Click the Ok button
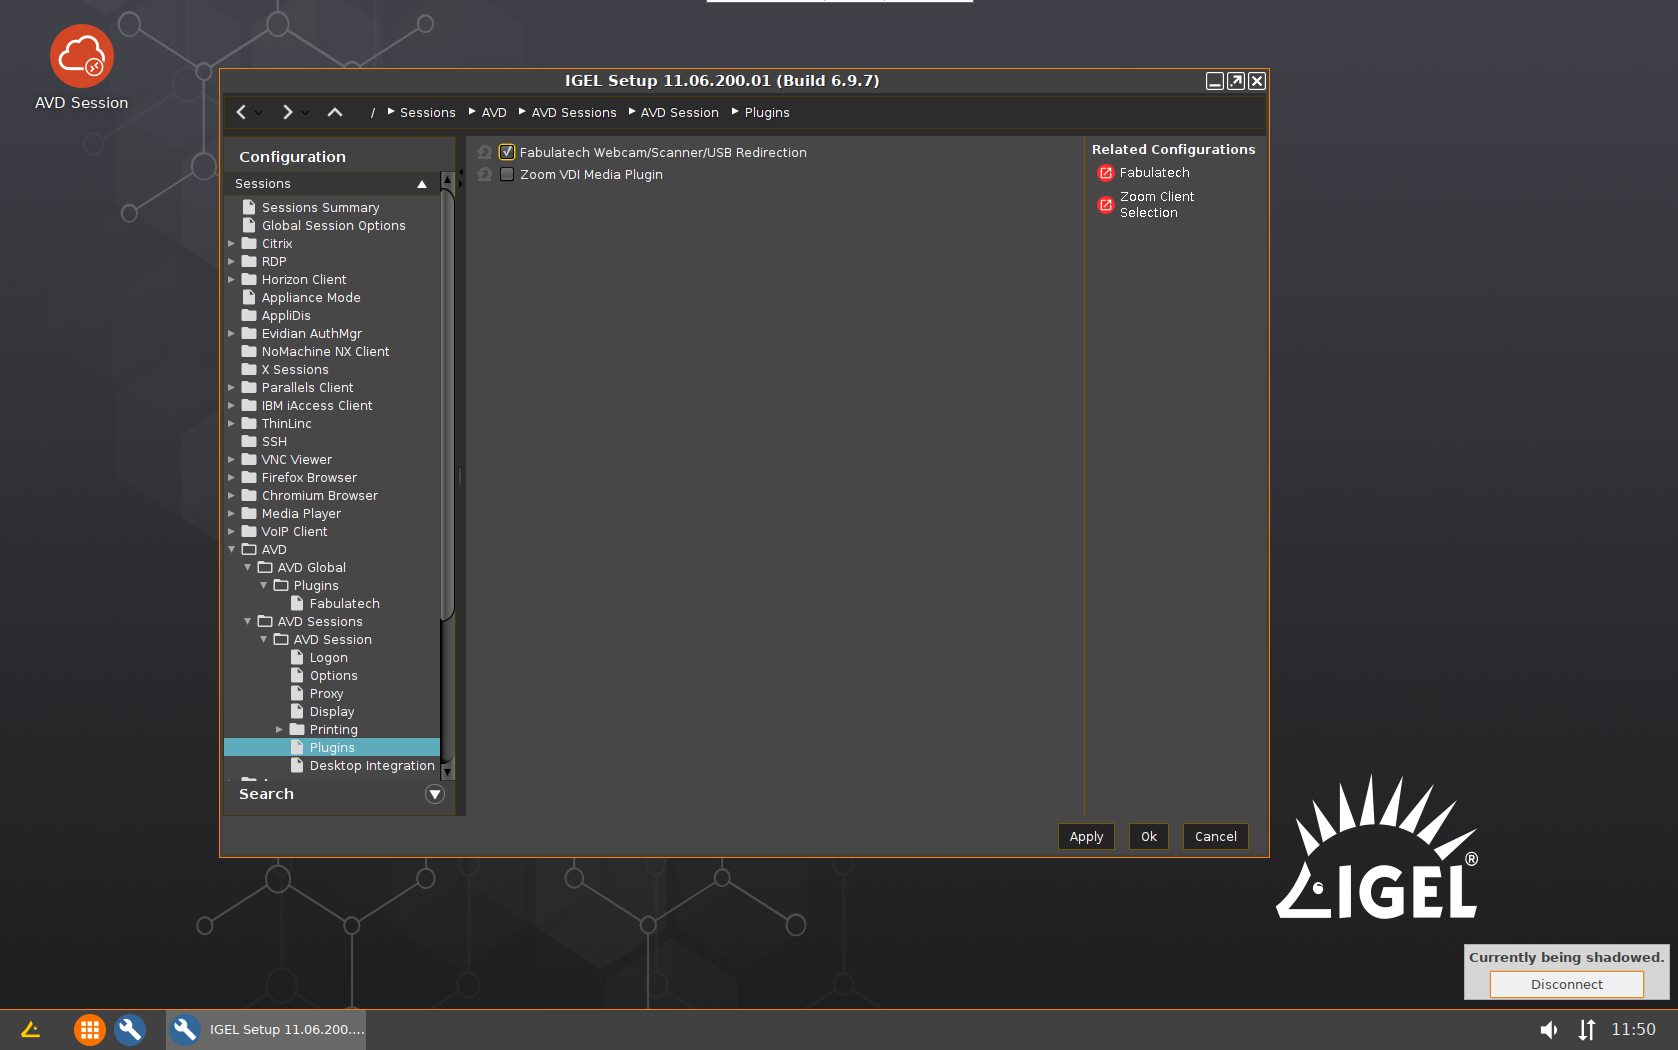The image size is (1678, 1050). tap(1149, 837)
